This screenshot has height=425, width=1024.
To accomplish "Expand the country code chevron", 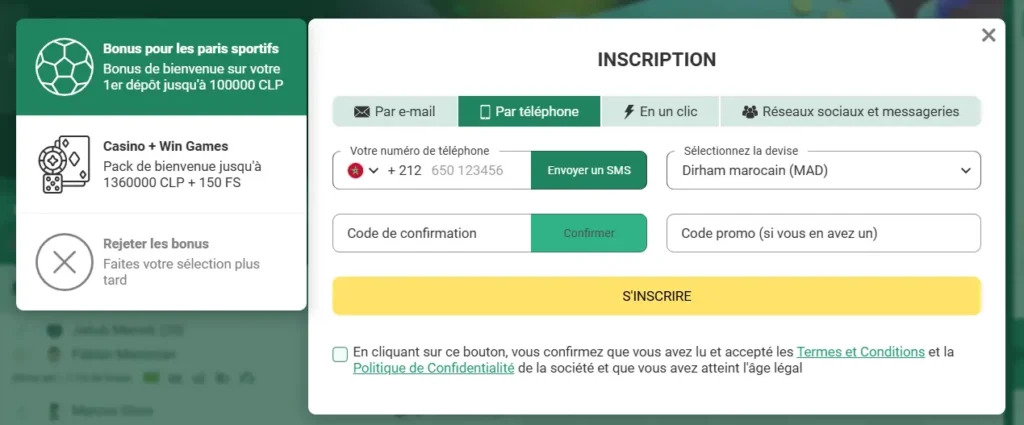I will (x=374, y=171).
